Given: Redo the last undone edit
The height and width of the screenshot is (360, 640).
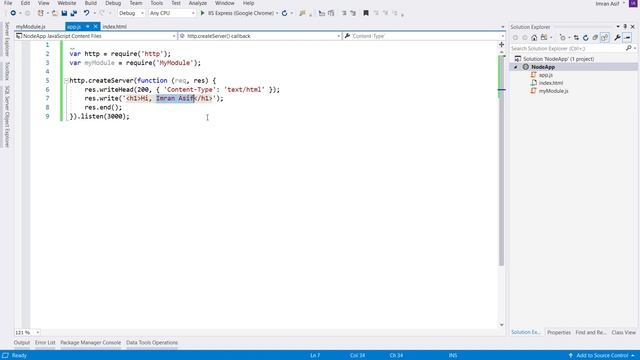Looking at the screenshot, I should (102, 13).
